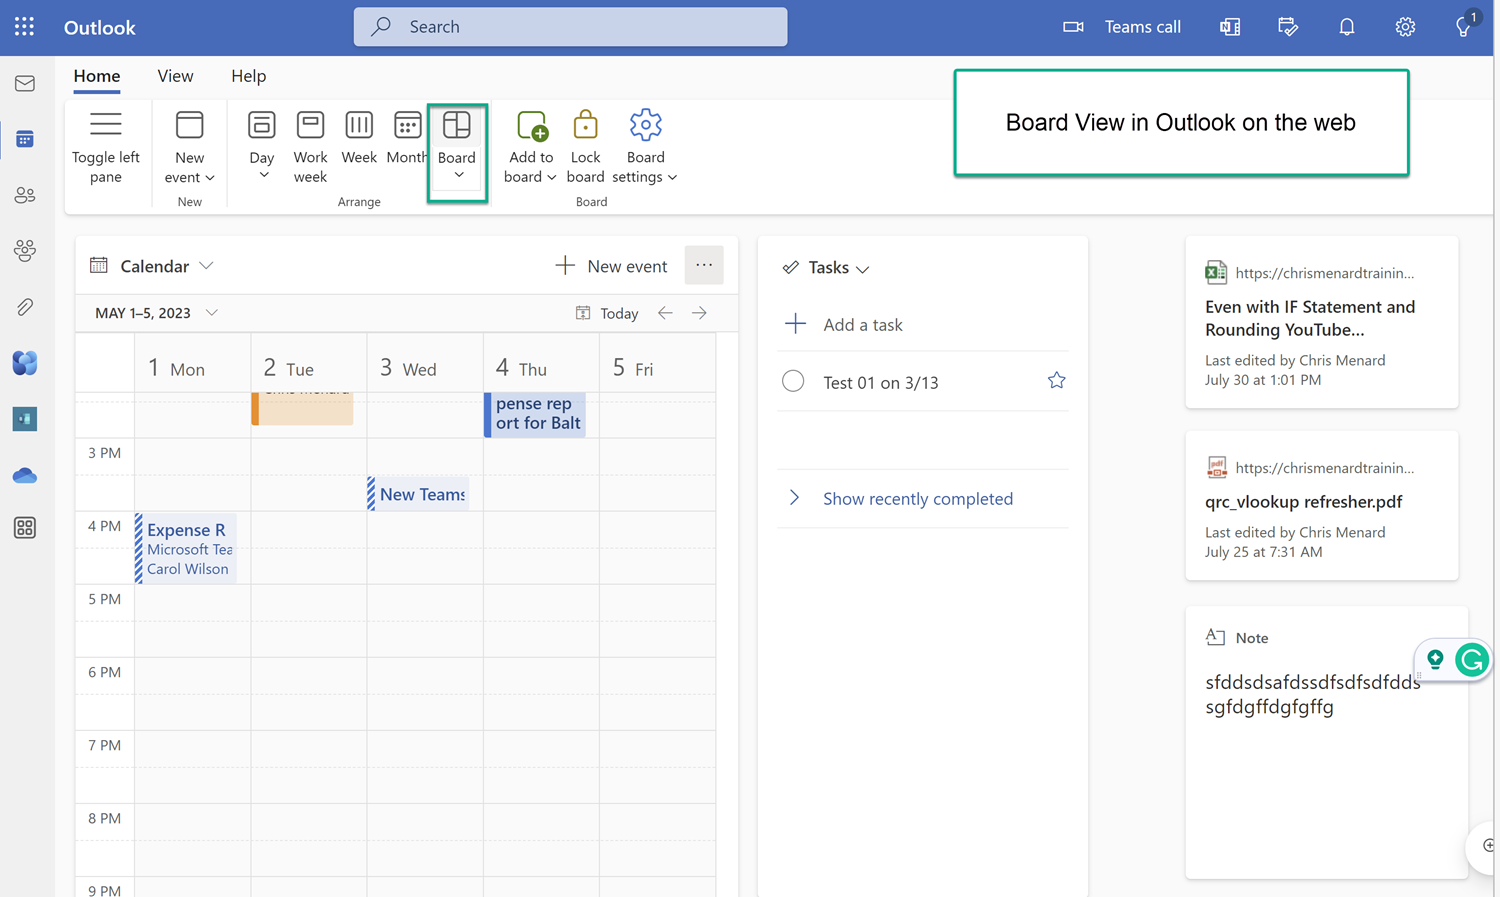Switch to the View ribbon tab
The height and width of the screenshot is (897, 1500).
175,76
